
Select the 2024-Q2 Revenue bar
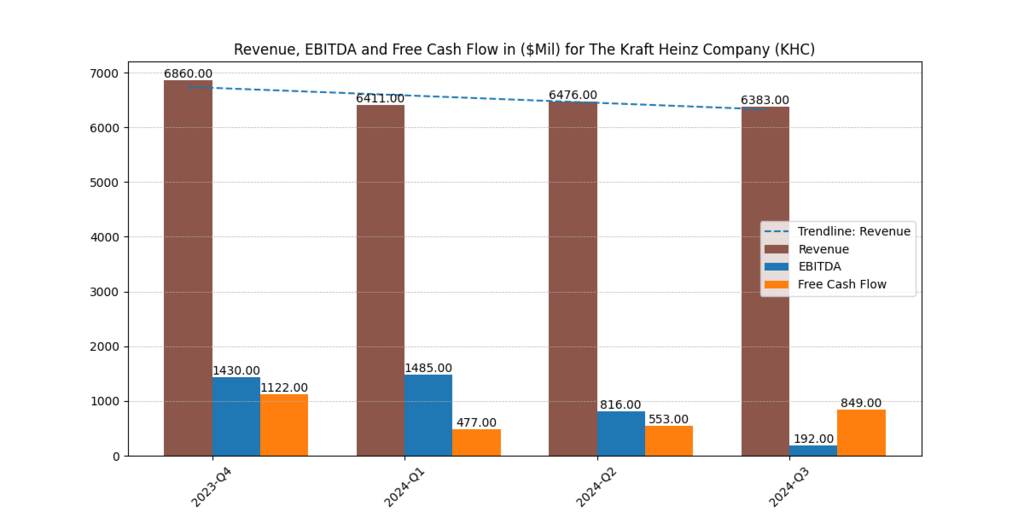tap(572, 280)
